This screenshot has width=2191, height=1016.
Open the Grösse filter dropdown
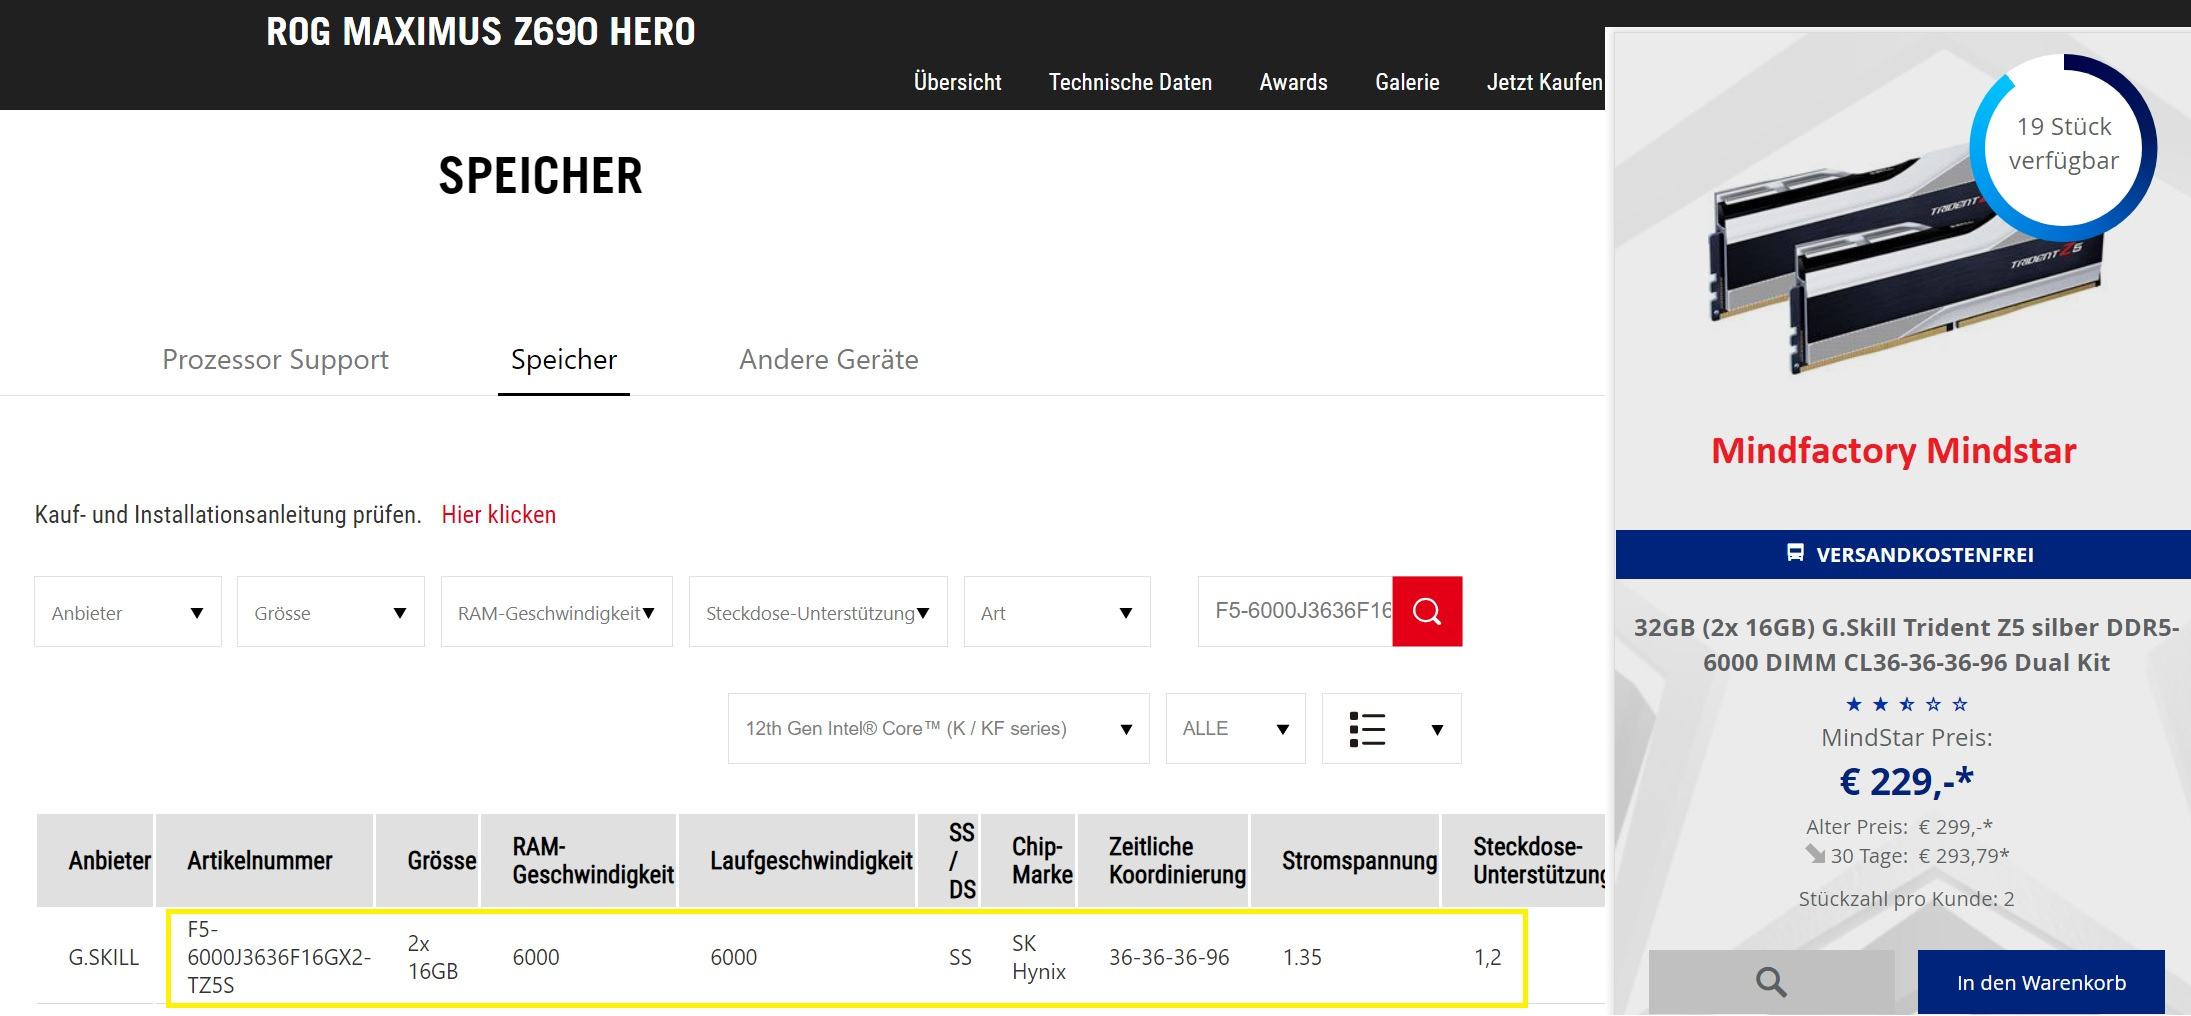[x=331, y=612]
